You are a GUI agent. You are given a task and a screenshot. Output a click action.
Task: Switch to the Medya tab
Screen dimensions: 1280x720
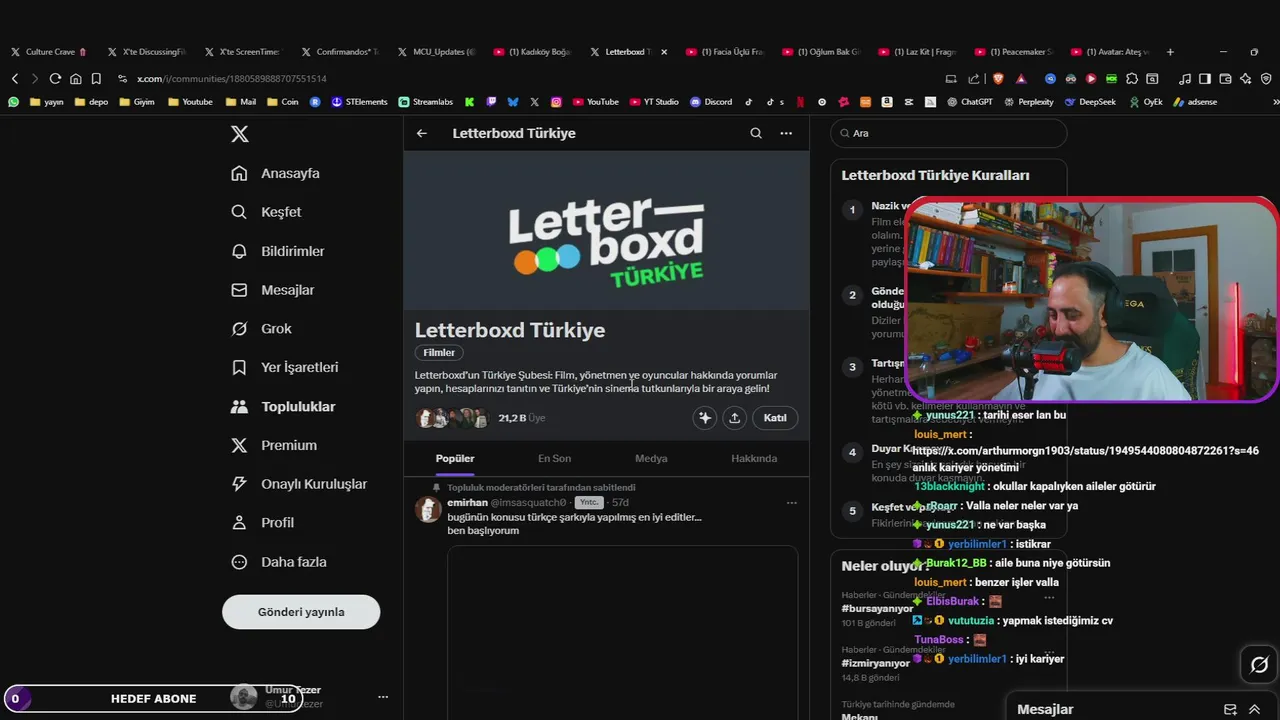click(651, 458)
